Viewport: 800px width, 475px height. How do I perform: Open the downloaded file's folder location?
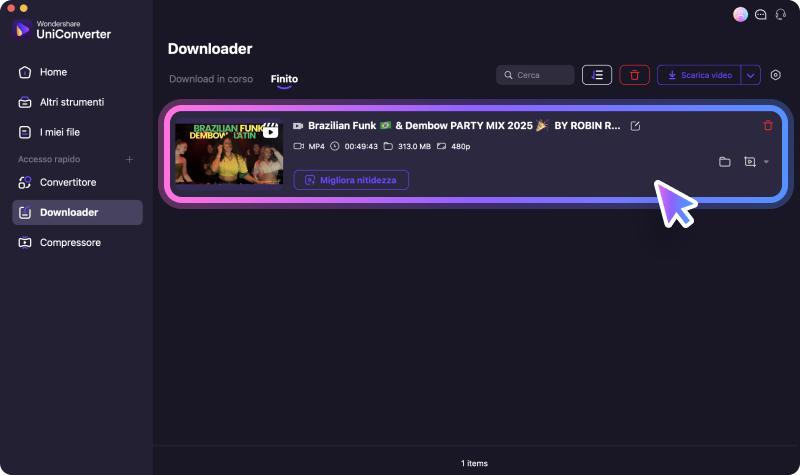tap(725, 162)
